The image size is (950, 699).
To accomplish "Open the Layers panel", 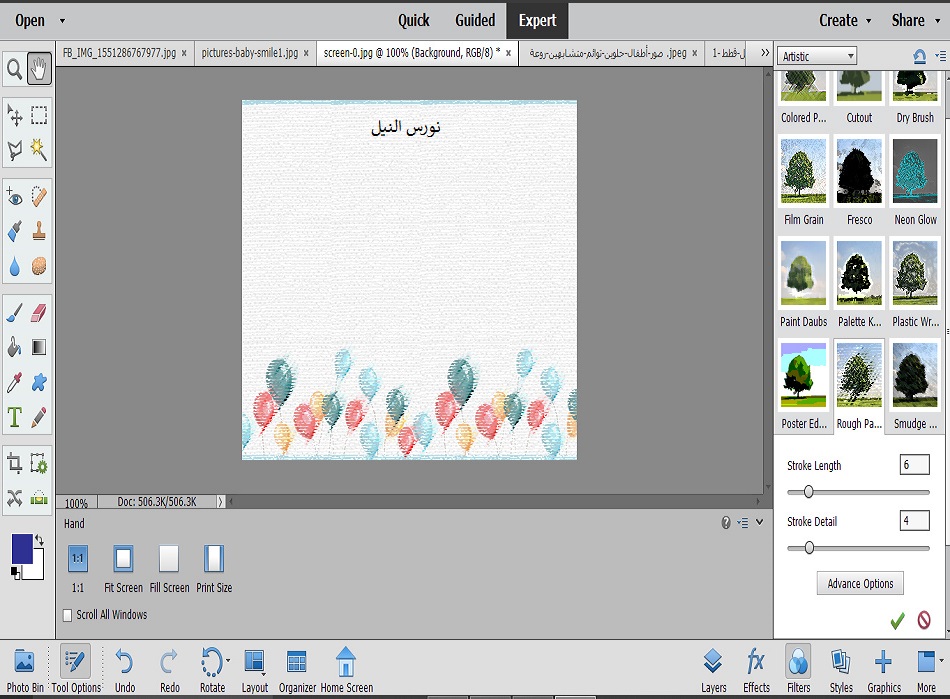I will tap(713, 669).
